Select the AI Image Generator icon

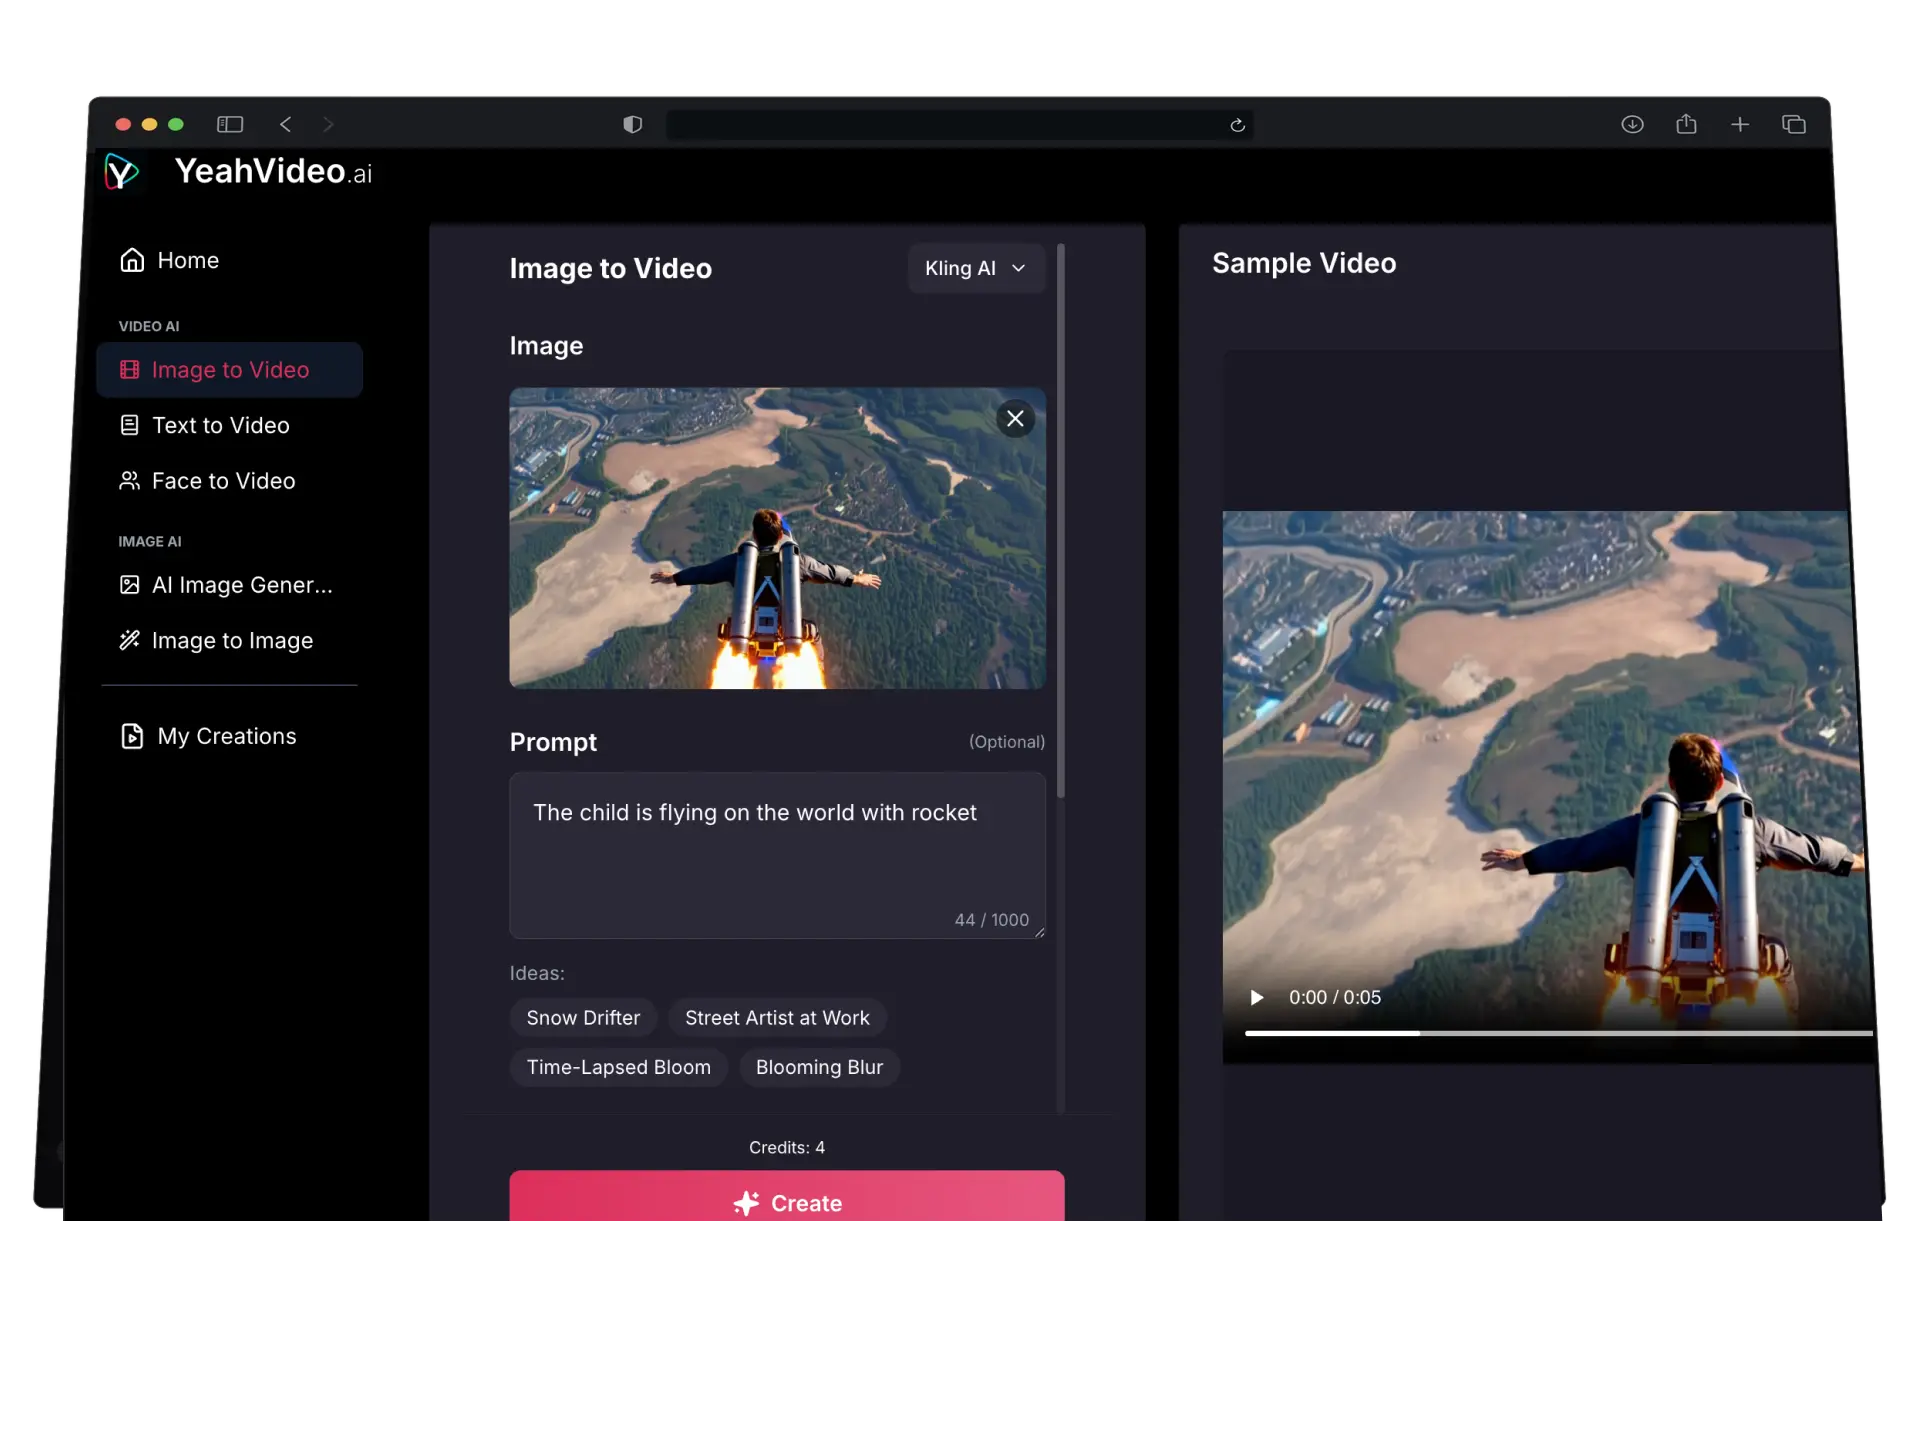pyautogui.click(x=131, y=585)
